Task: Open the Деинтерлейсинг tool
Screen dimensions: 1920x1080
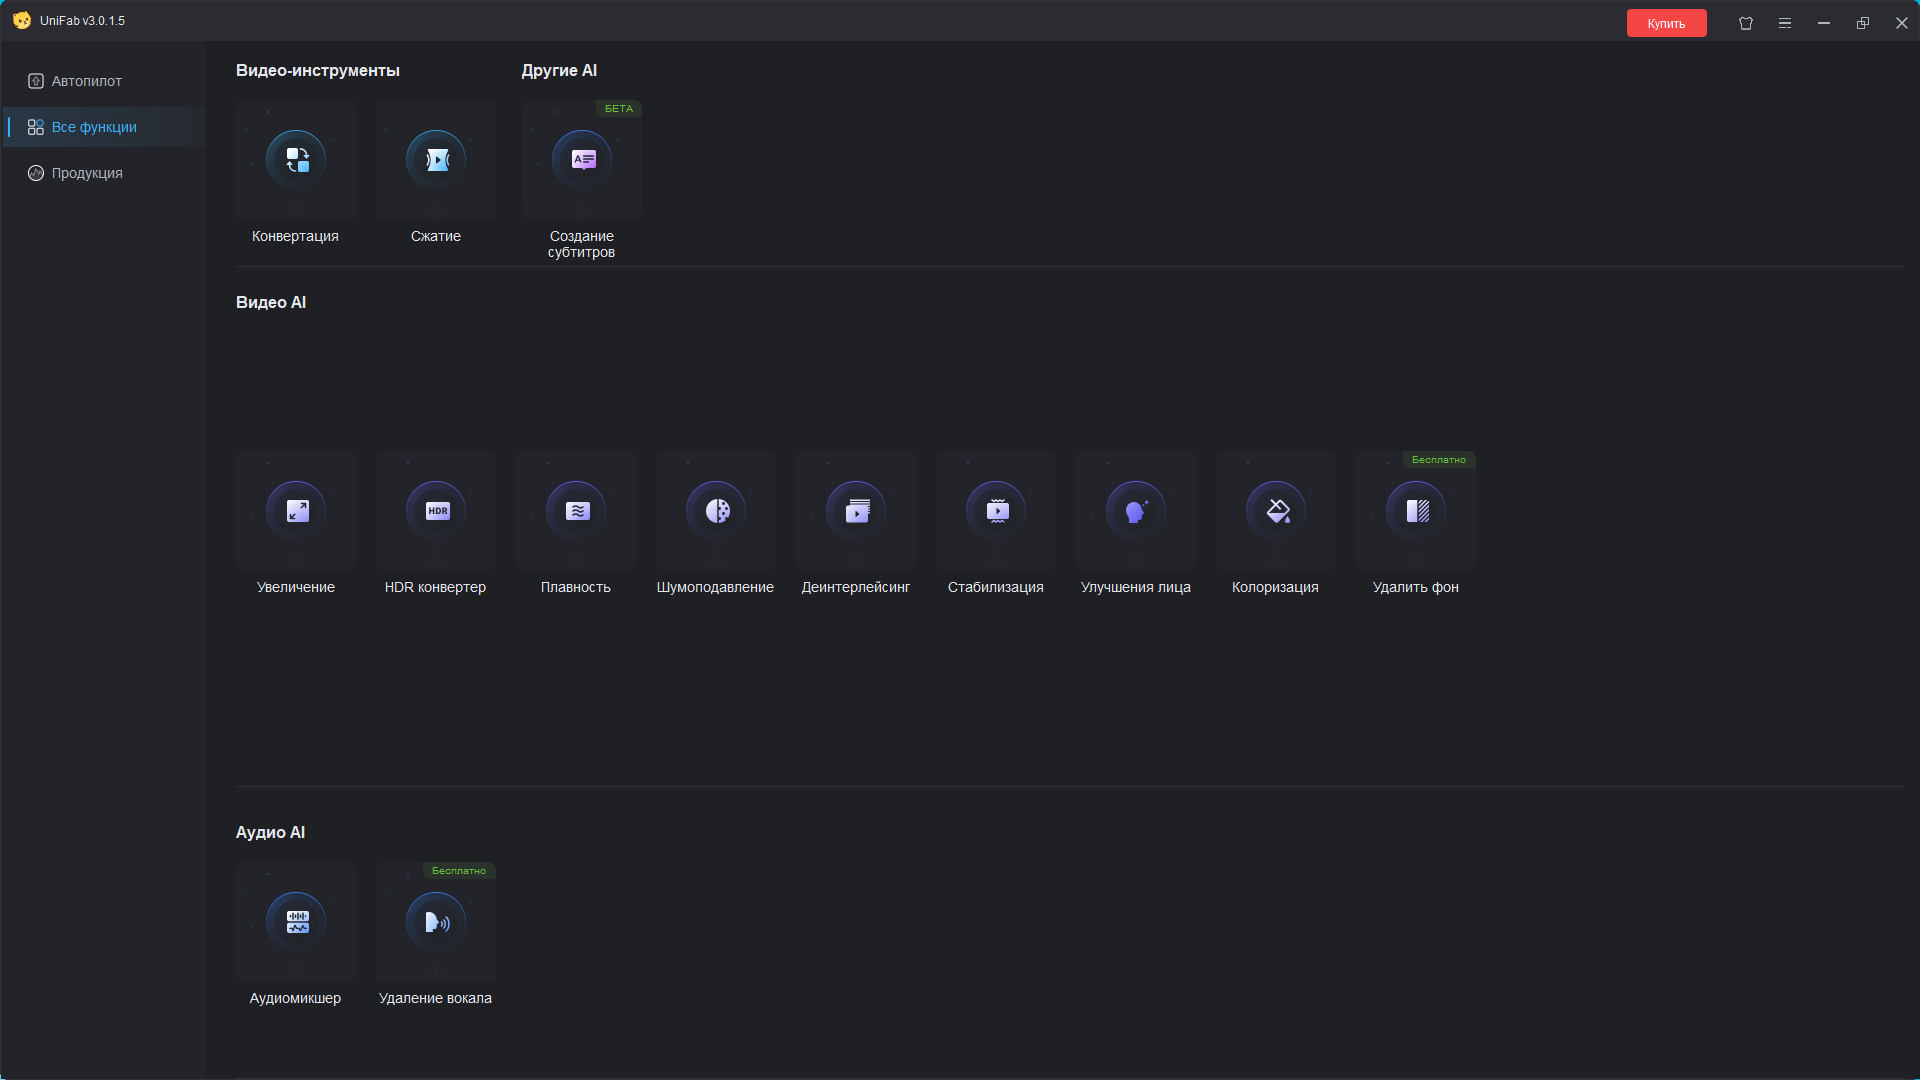Action: 856,511
